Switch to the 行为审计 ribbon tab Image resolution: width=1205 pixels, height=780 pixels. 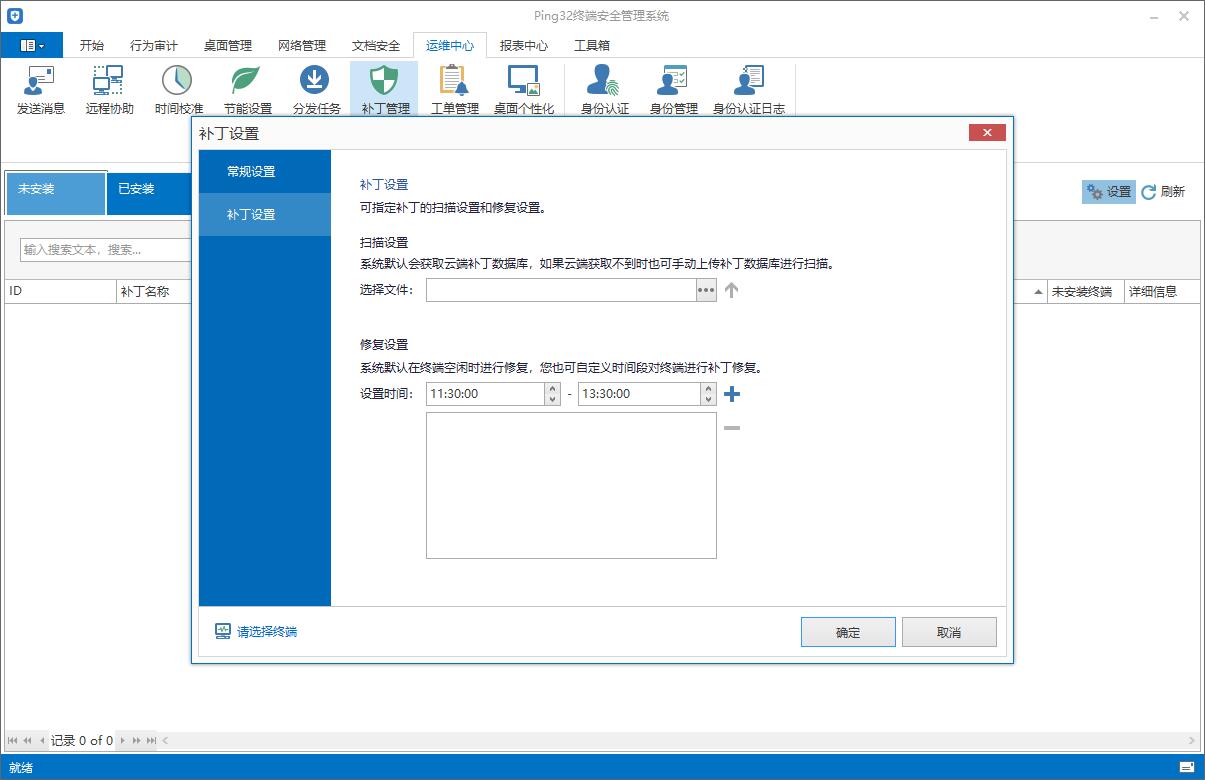(x=154, y=45)
